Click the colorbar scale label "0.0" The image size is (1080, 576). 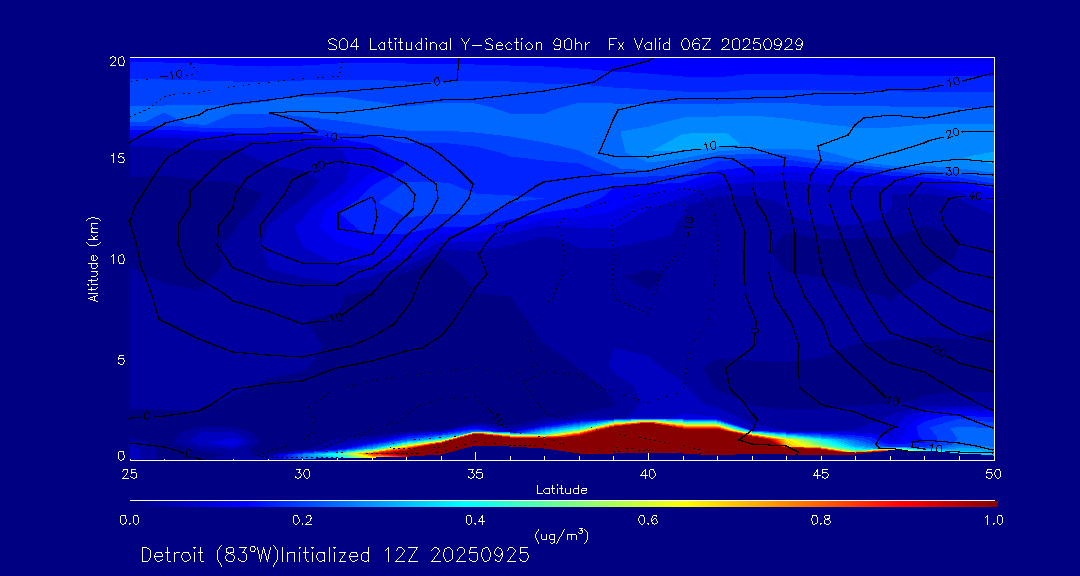(x=129, y=520)
